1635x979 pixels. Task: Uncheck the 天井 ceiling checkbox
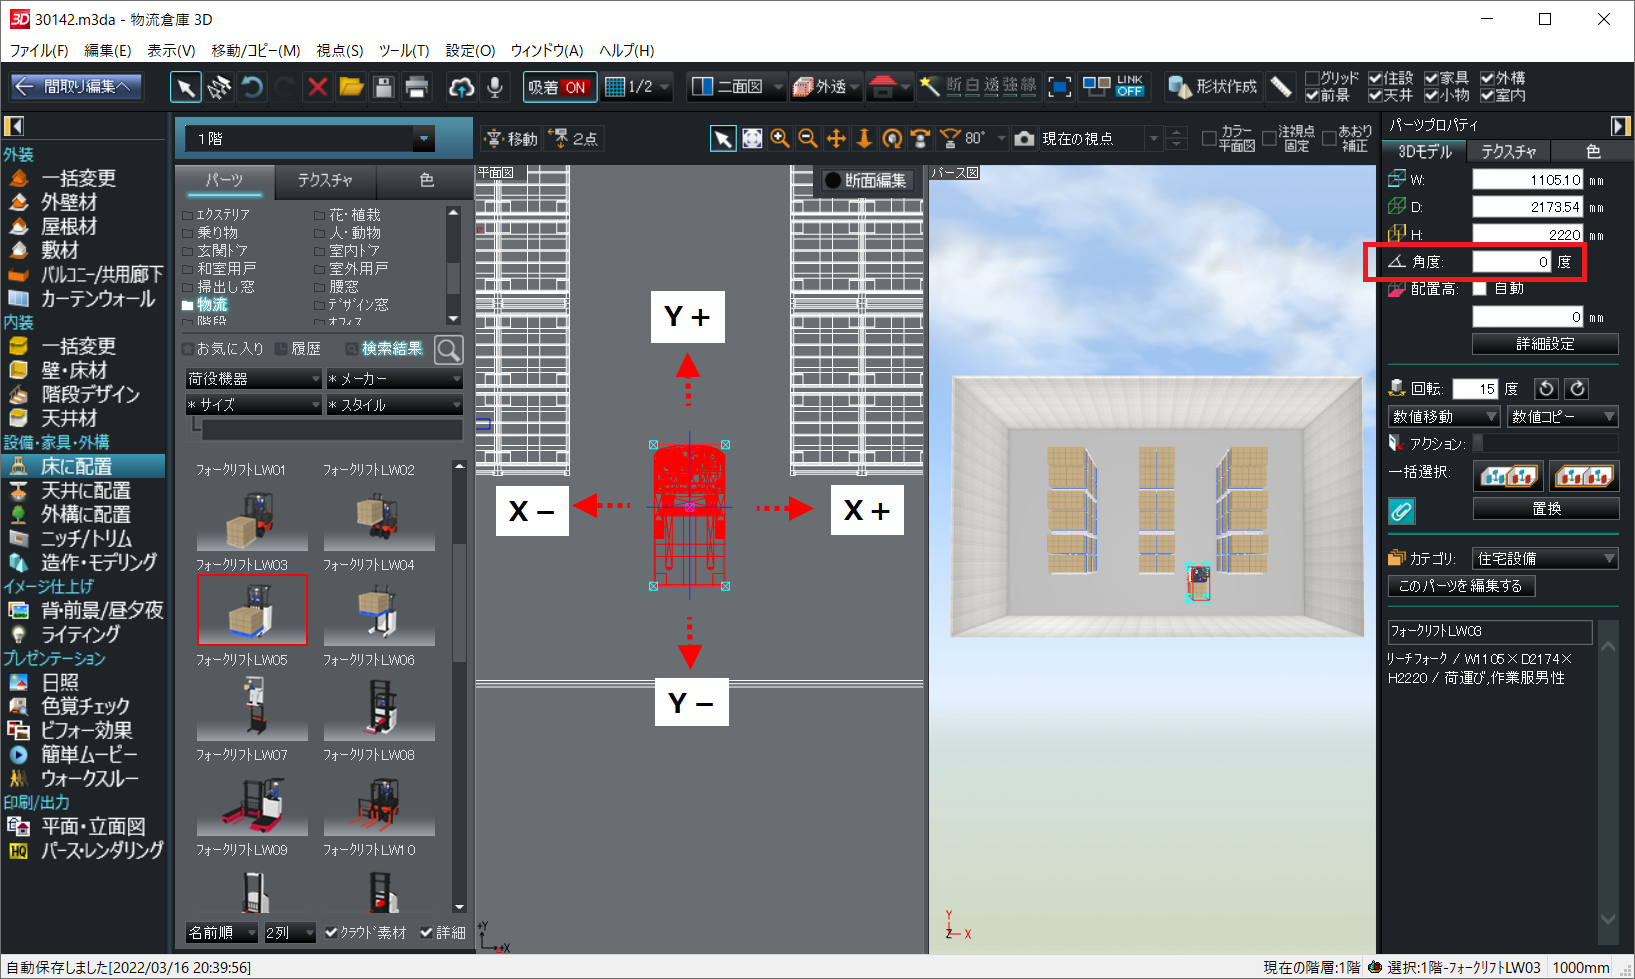(x=1375, y=96)
